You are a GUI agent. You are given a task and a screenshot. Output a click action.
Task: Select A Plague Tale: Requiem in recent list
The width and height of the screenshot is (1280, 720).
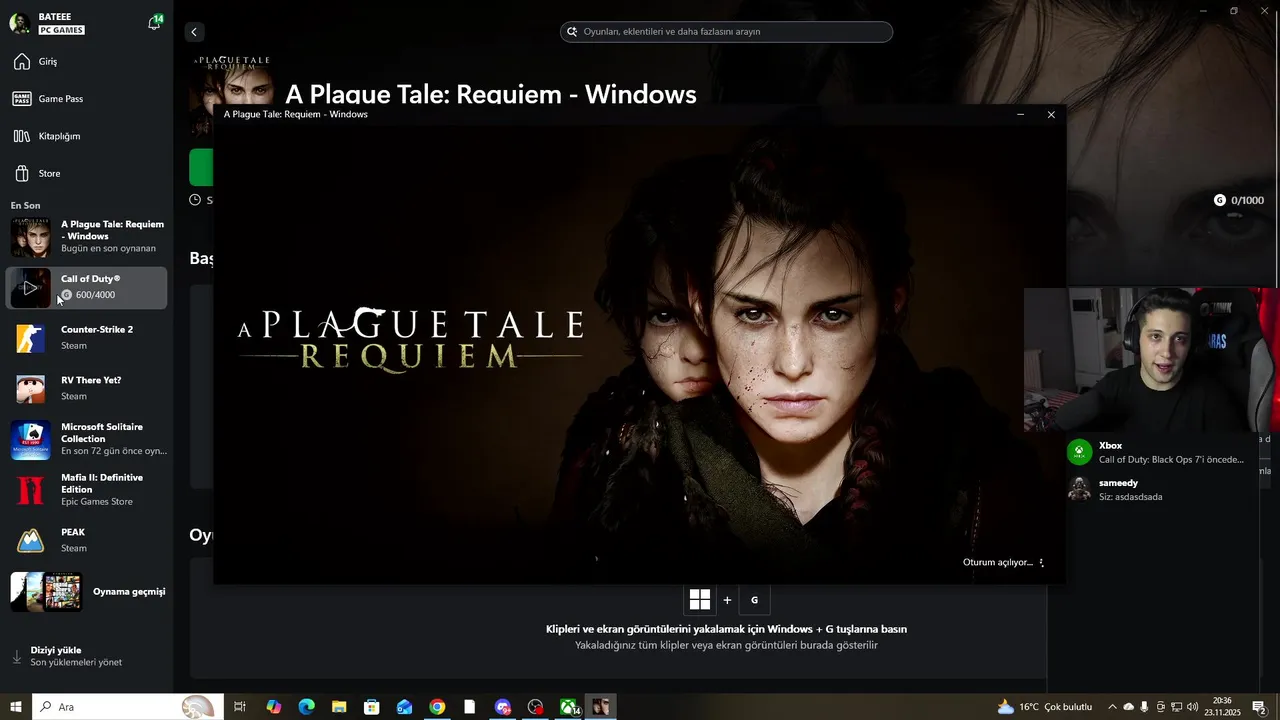(x=86, y=237)
